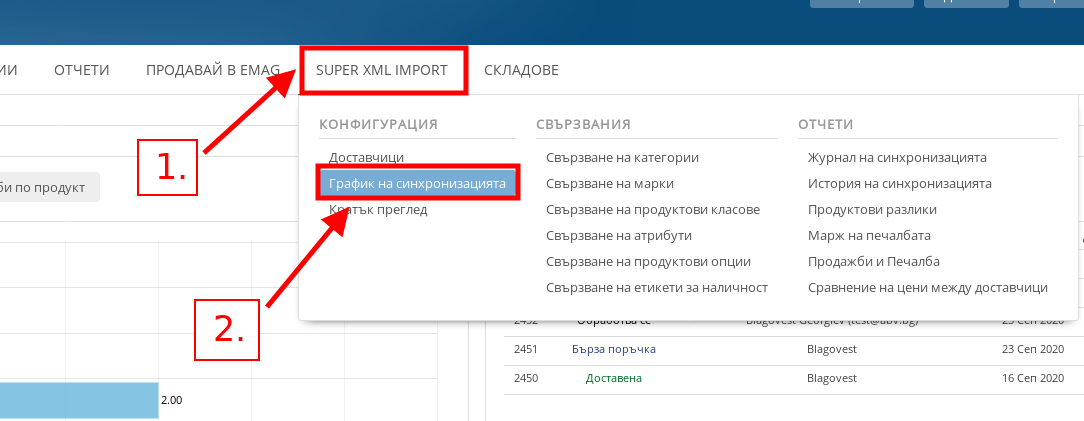Image resolution: width=1084 pixels, height=421 pixels.
Task: Open the ПРОДАВАЙ В EMAG menu
Action: pyautogui.click(x=212, y=70)
